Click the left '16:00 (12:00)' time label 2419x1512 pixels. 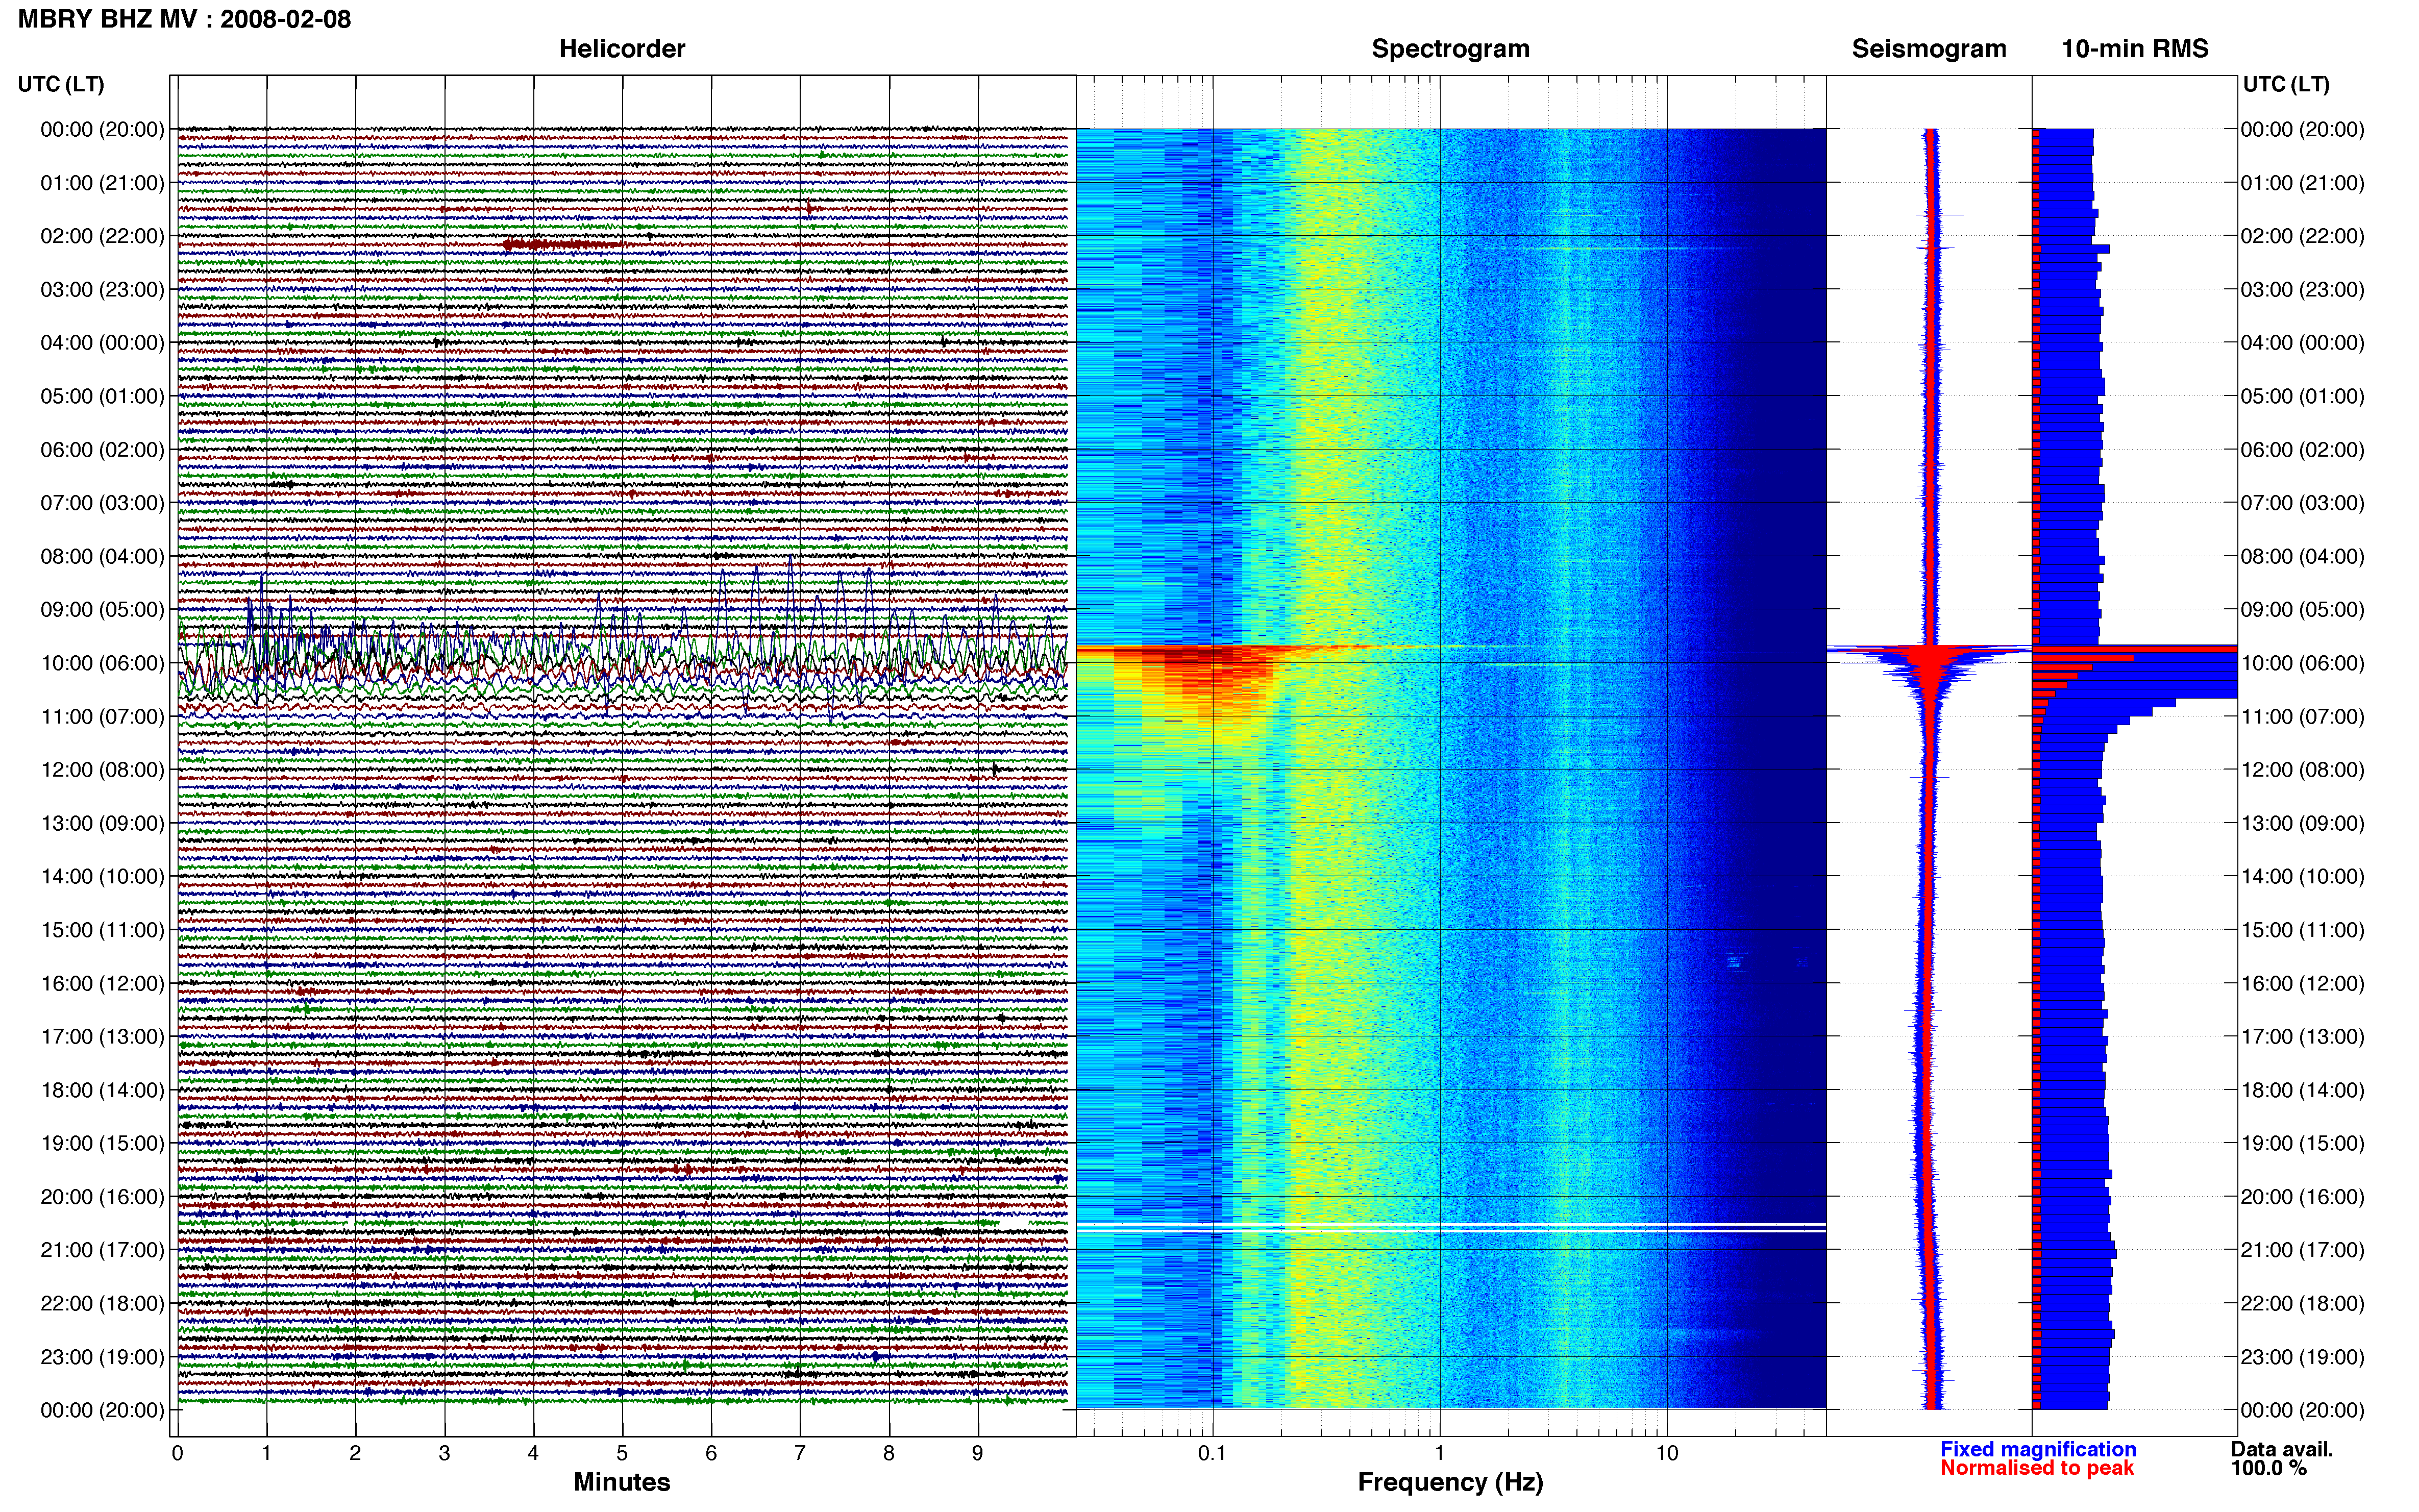102,983
